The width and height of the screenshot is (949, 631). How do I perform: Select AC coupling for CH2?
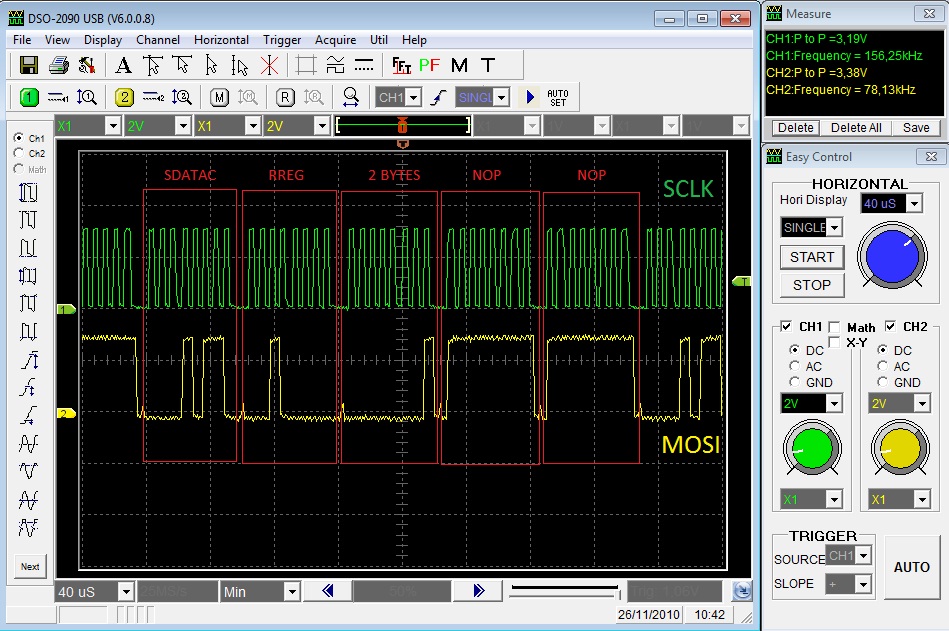882,366
